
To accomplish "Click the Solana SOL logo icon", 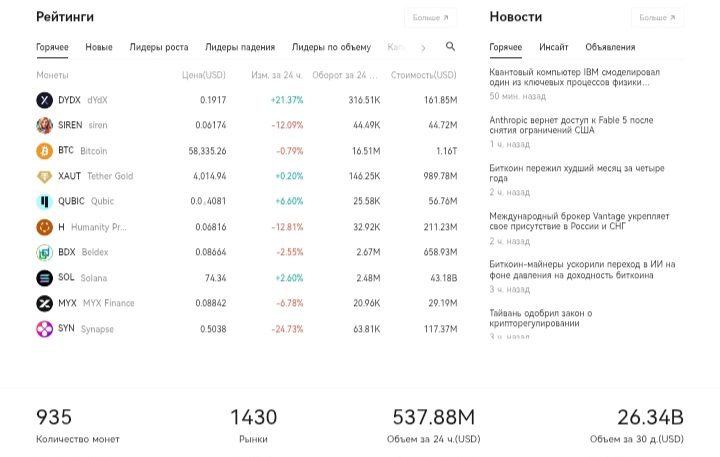I will point(45,278).
